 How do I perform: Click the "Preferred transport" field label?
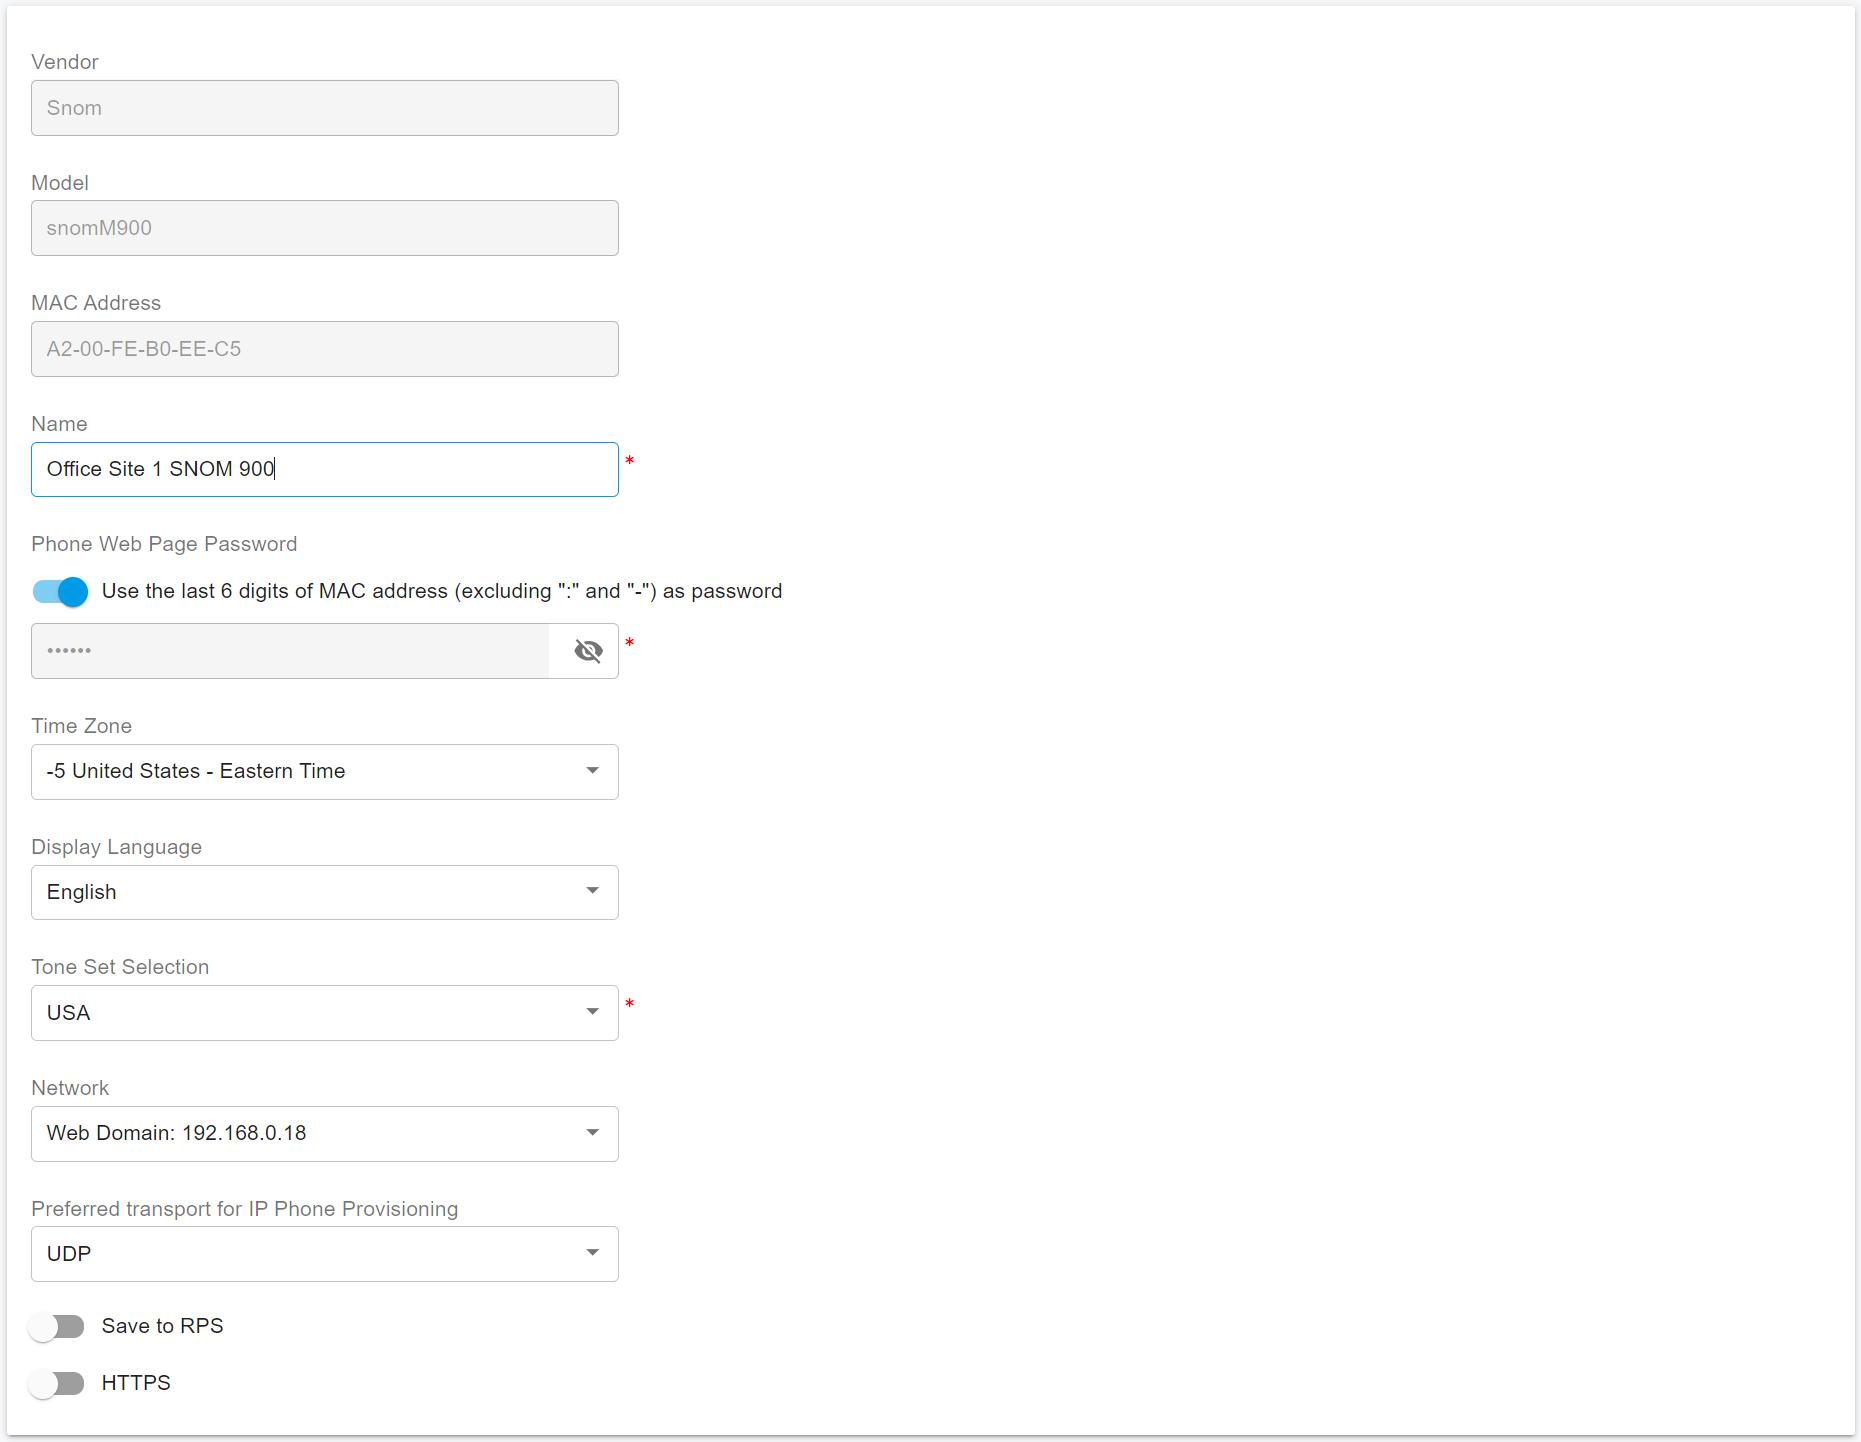click(x=244, y=1209)
